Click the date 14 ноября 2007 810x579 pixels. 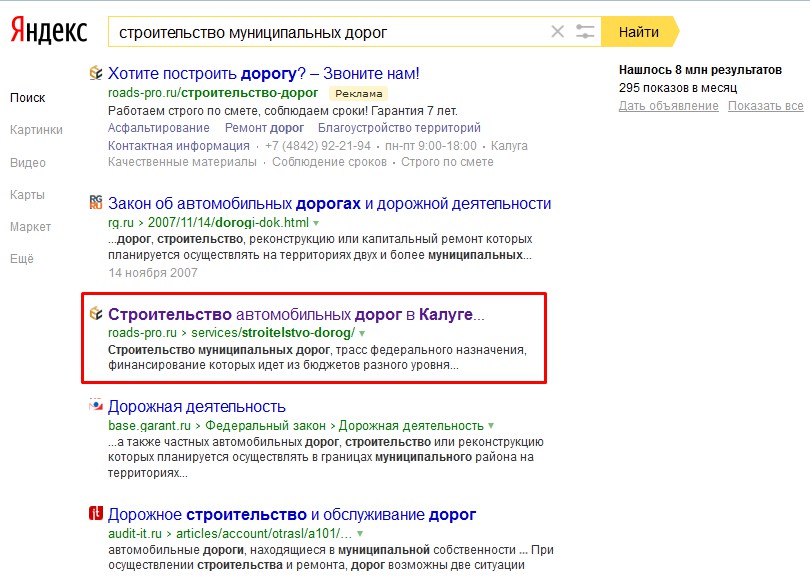click(x=153, y=273)
